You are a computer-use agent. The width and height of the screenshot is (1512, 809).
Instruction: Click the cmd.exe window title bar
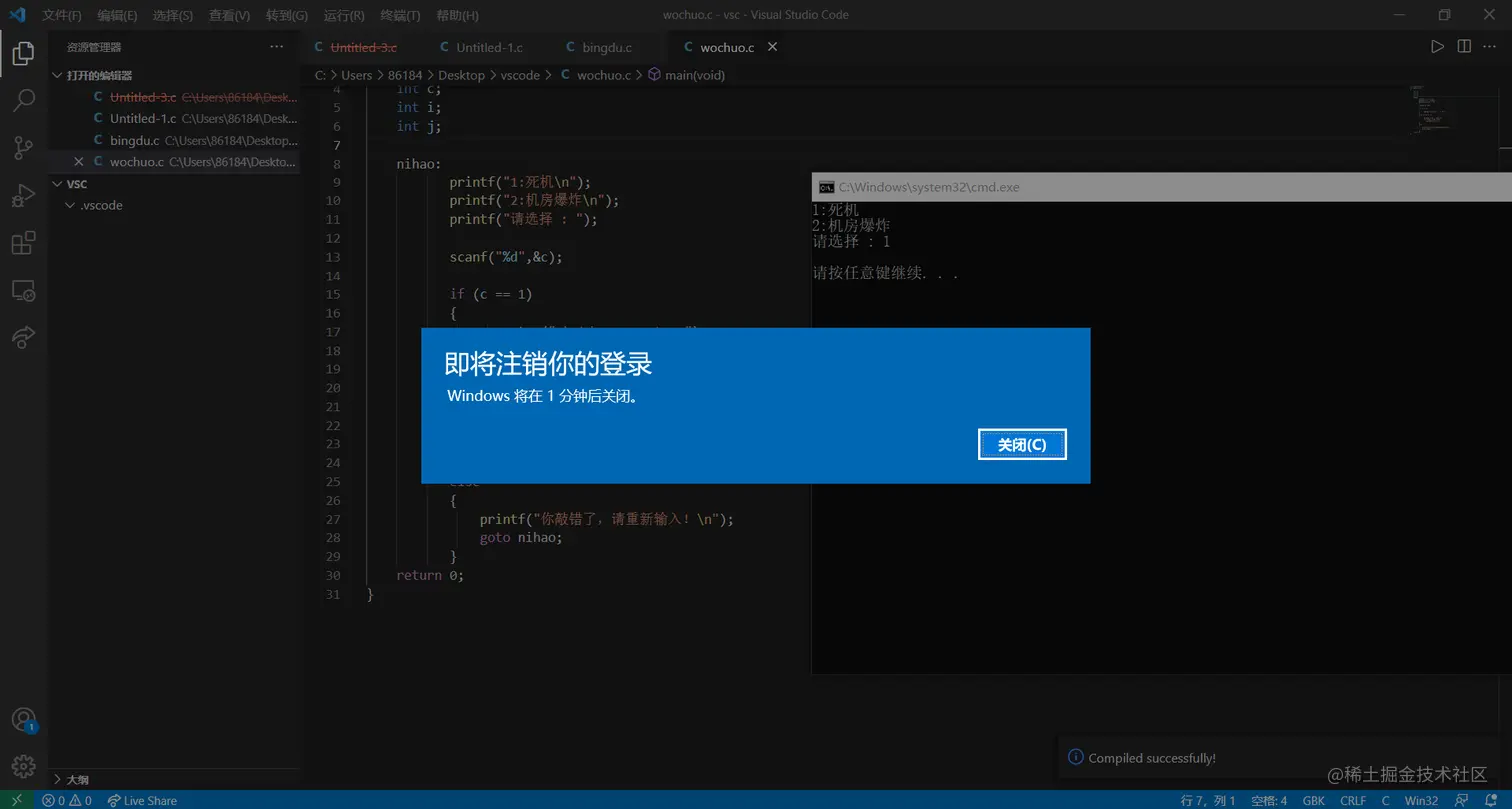coord(1161,187)
